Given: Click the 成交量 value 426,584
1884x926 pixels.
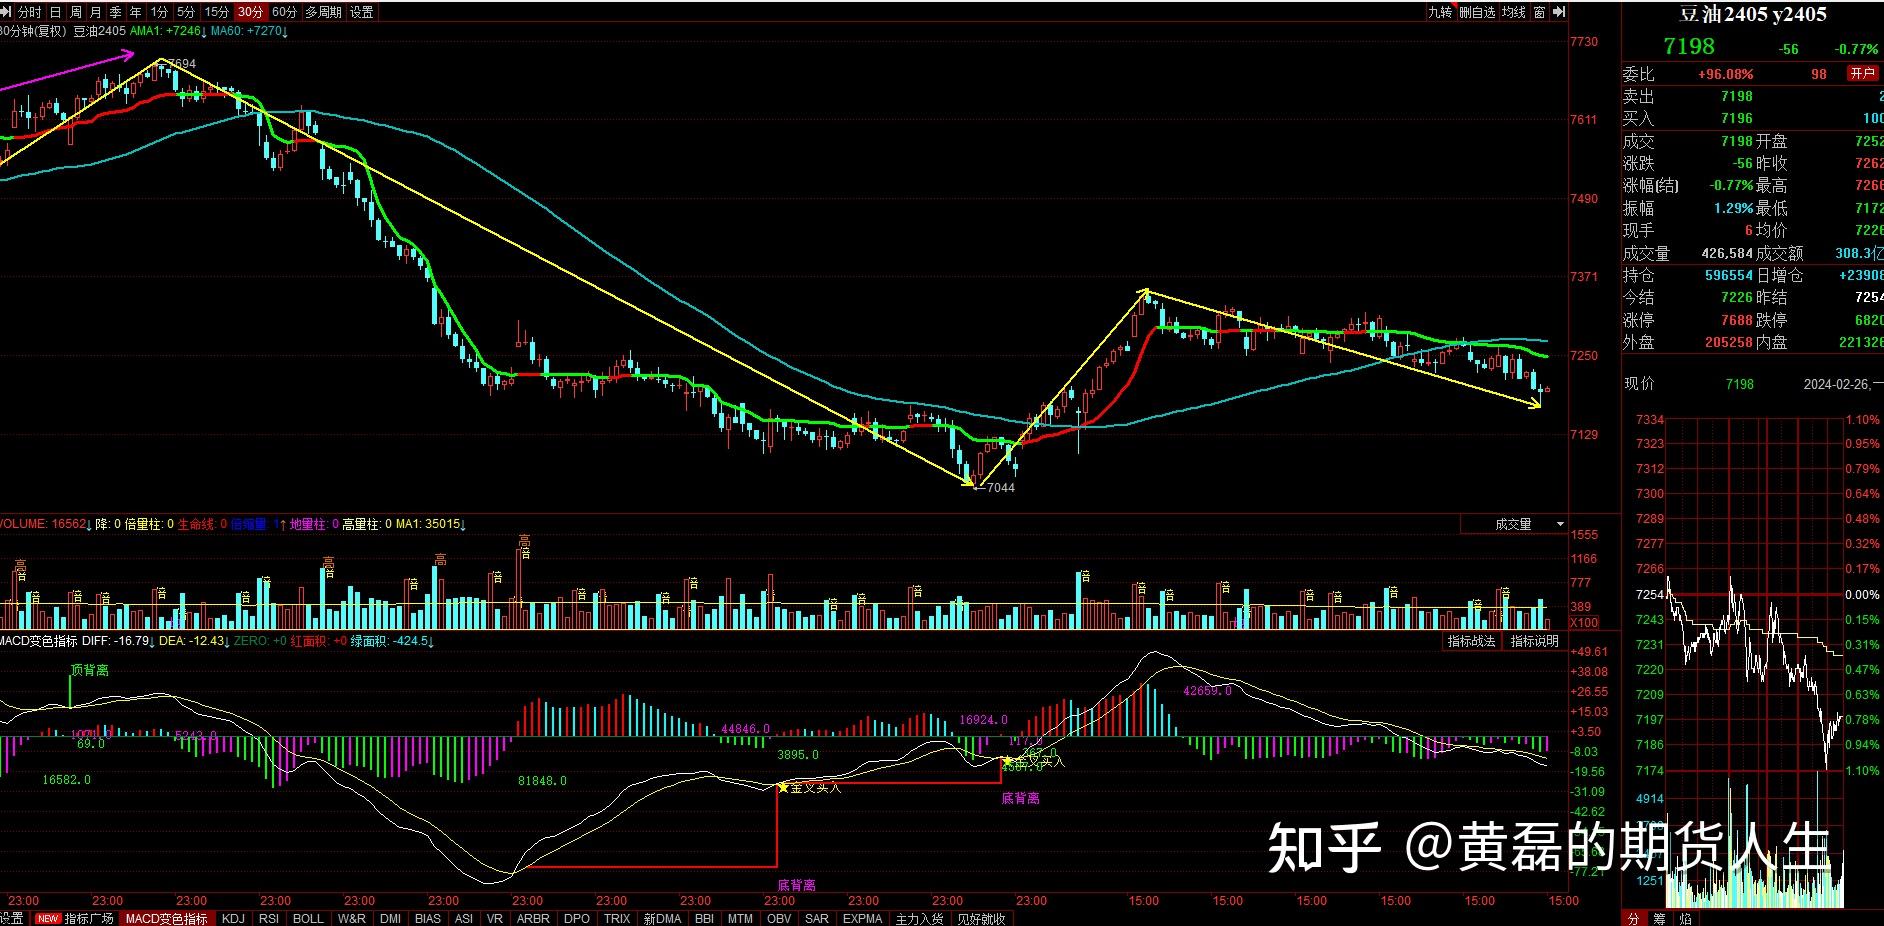Looking at the screenshot, I should coord(1727,253).
